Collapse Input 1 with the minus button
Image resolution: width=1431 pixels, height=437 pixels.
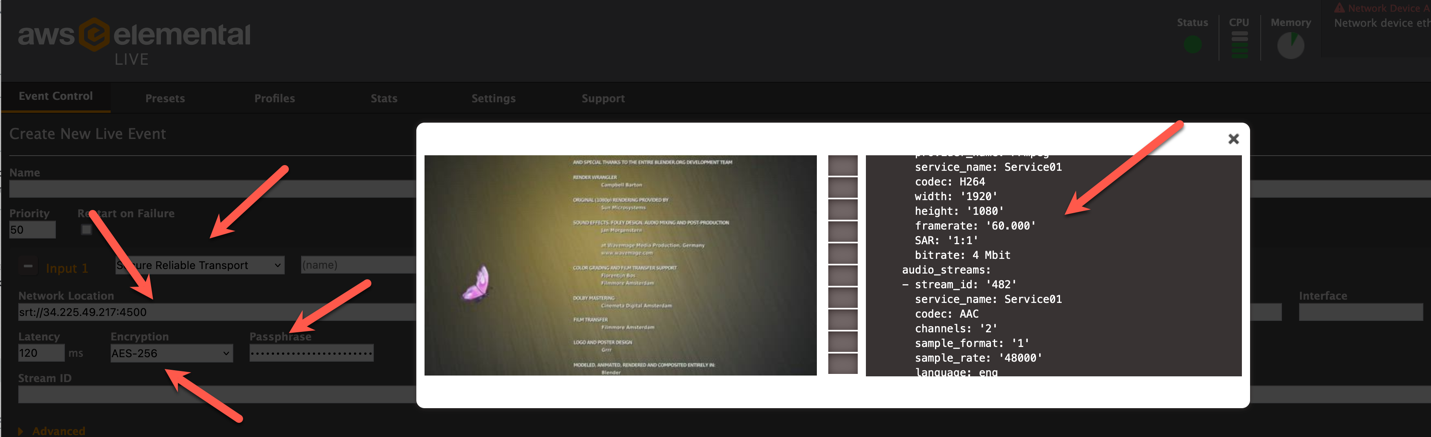[x=28, y=267]
